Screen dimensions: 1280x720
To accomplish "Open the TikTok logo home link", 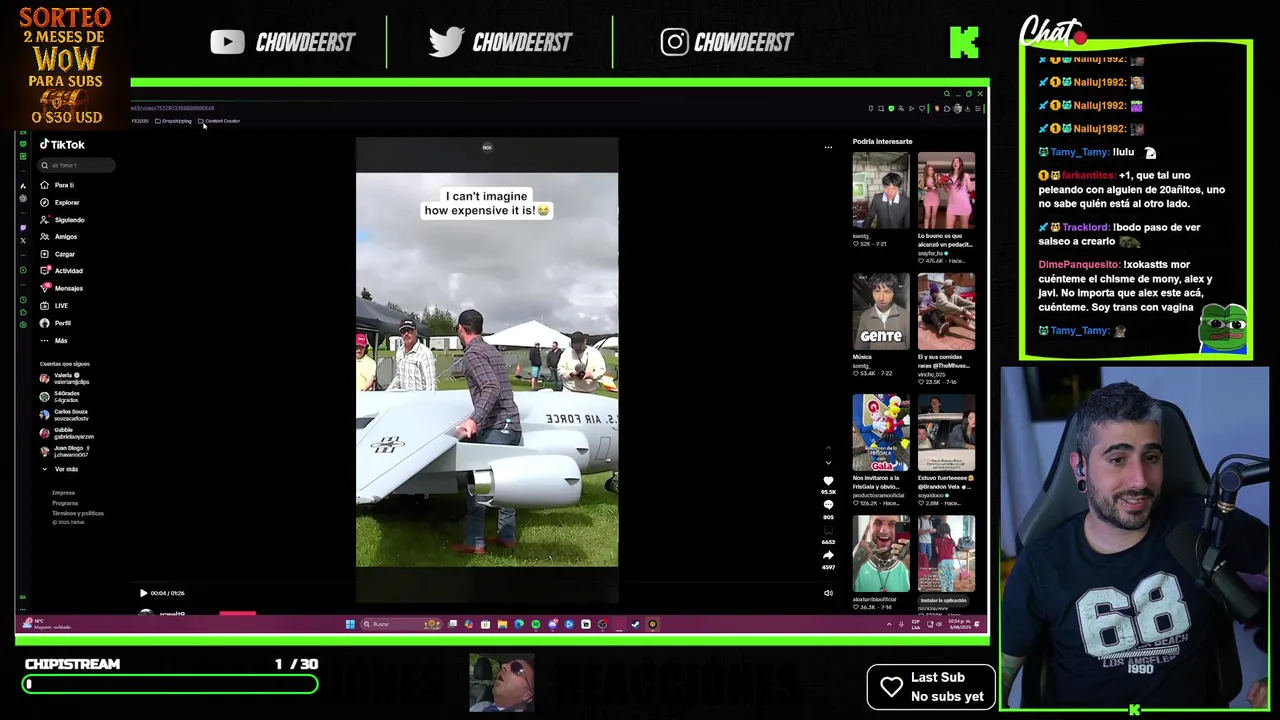I will [62, 145].
